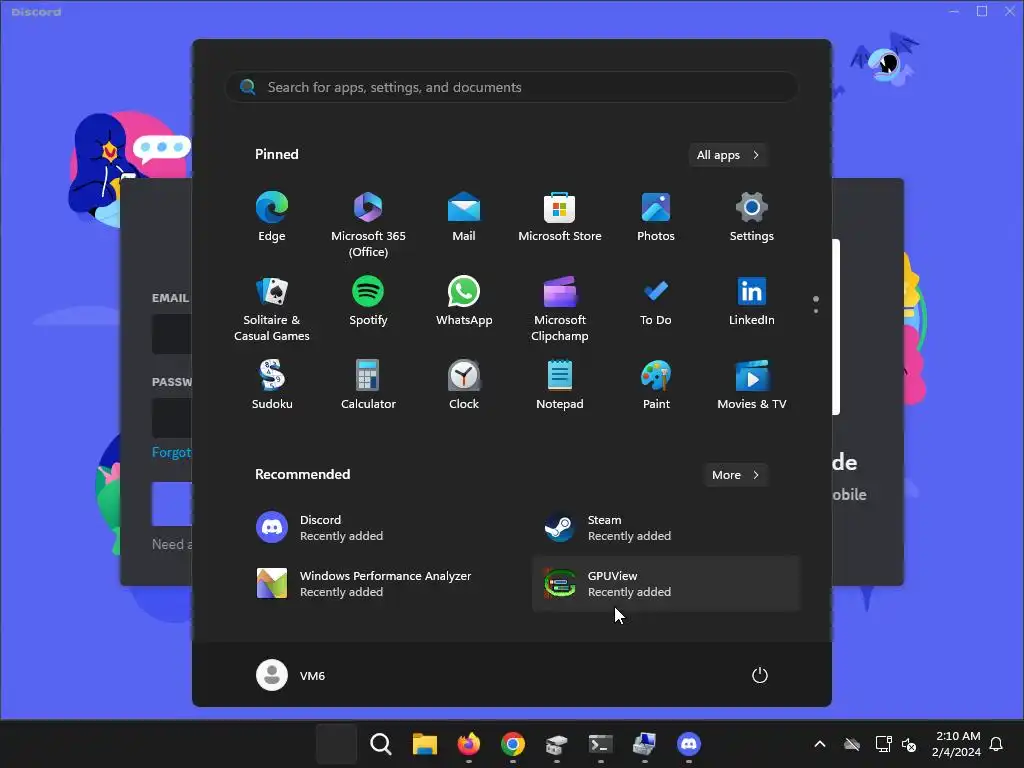
Task: Open the VM6 user account menu
Action: [x=291, y=675]
